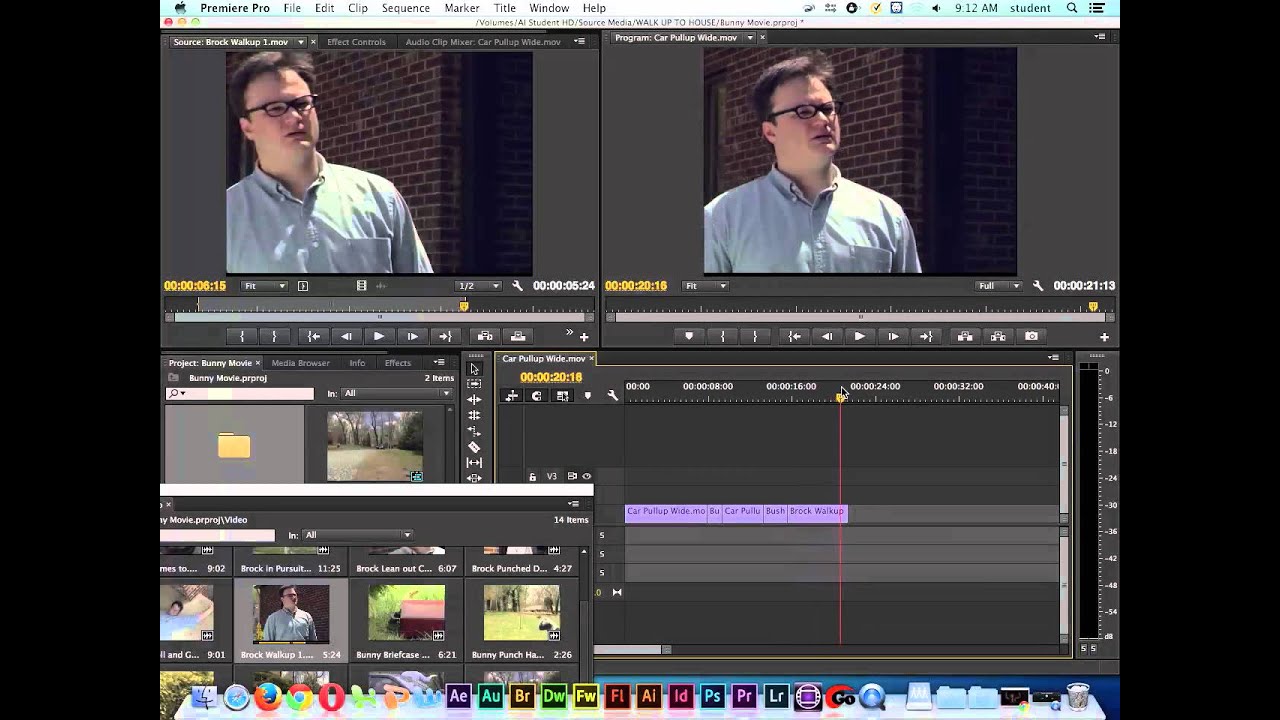
Task: Select Car Pullup Wide clip in timeline
Action: coord(666,512)
